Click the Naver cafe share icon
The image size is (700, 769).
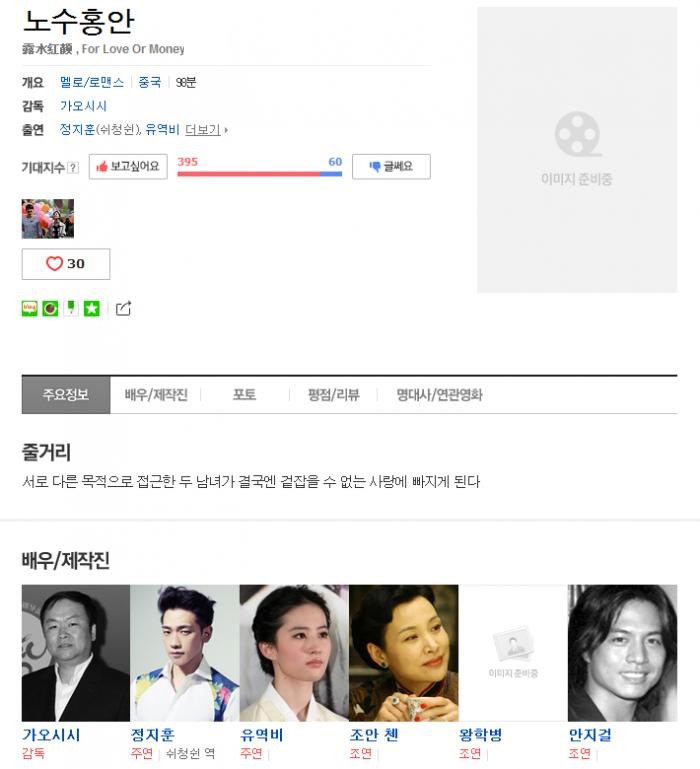[x=50, y=308]
